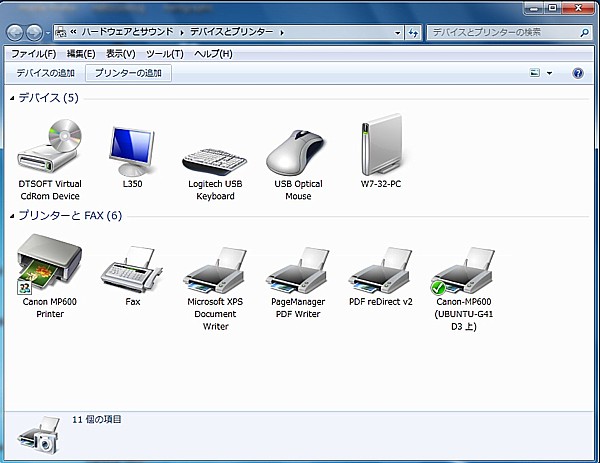Click デバイスとプリンター breadcrumb segment
This screenshot has height=463, width=600.
[232, 32]
